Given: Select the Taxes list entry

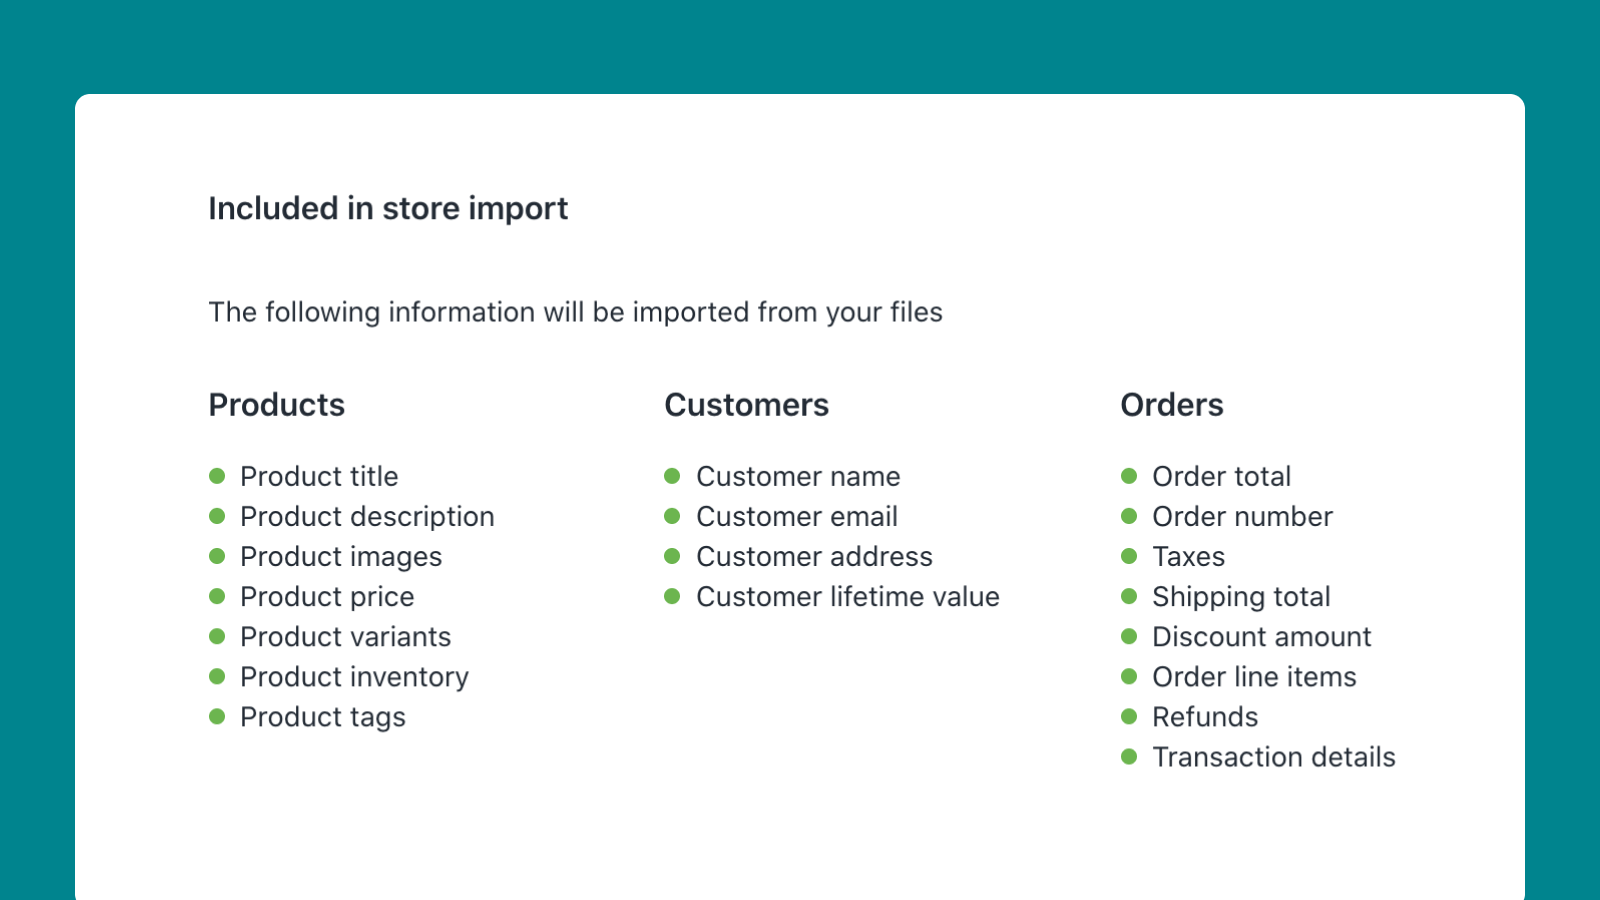Looking at the screenshot, I should [1188, 557].
